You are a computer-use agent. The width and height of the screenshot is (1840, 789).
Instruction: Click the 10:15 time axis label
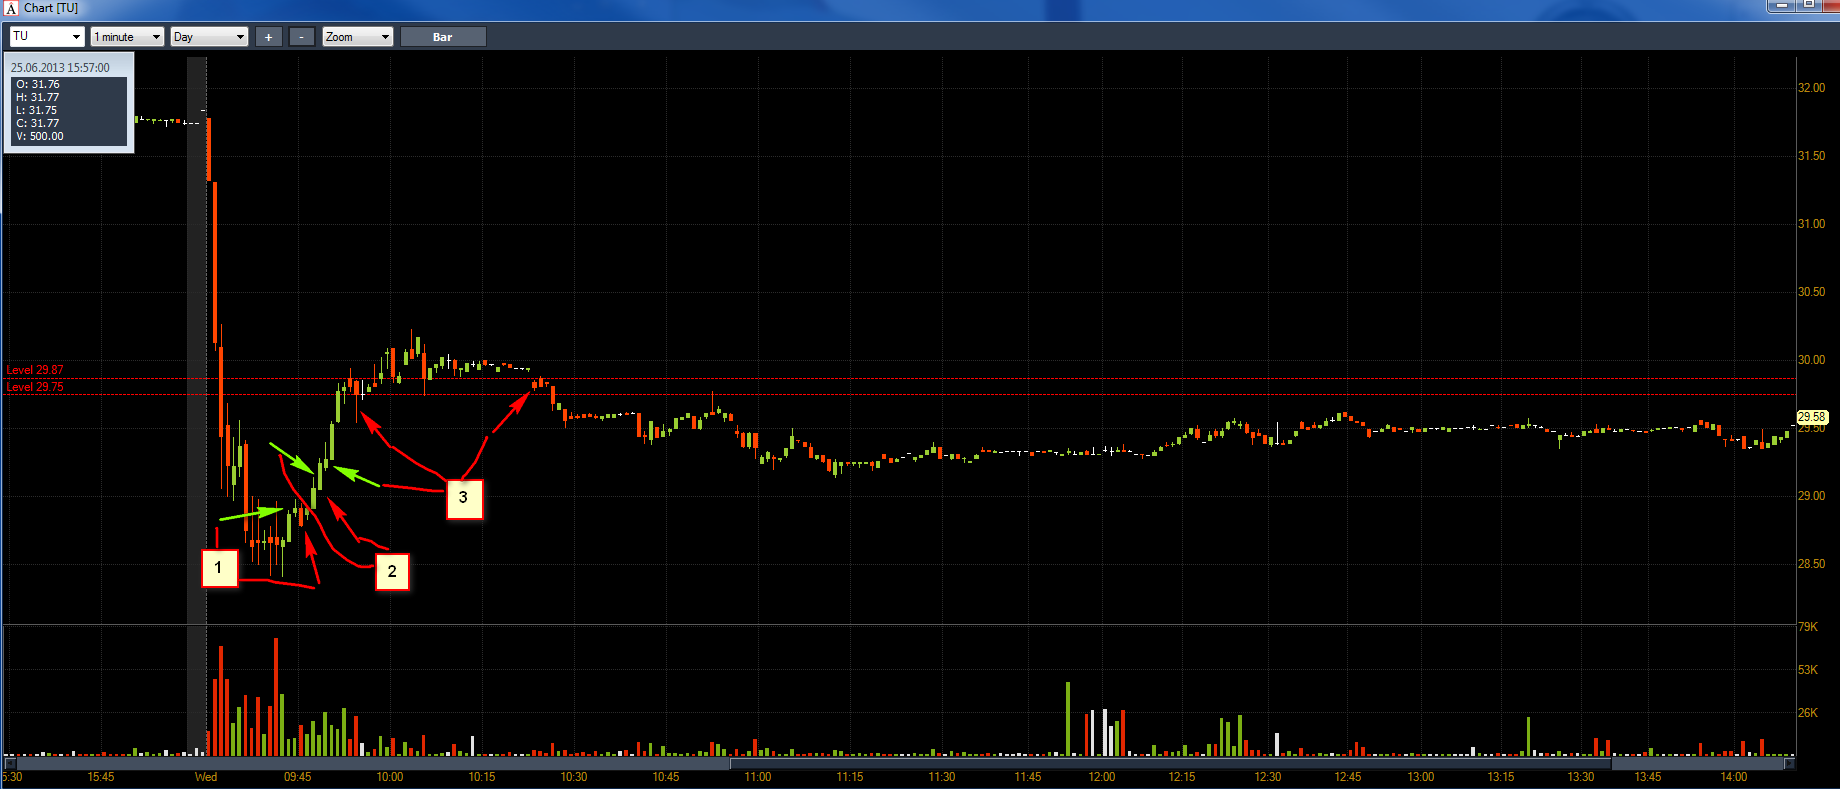(482, 777)
